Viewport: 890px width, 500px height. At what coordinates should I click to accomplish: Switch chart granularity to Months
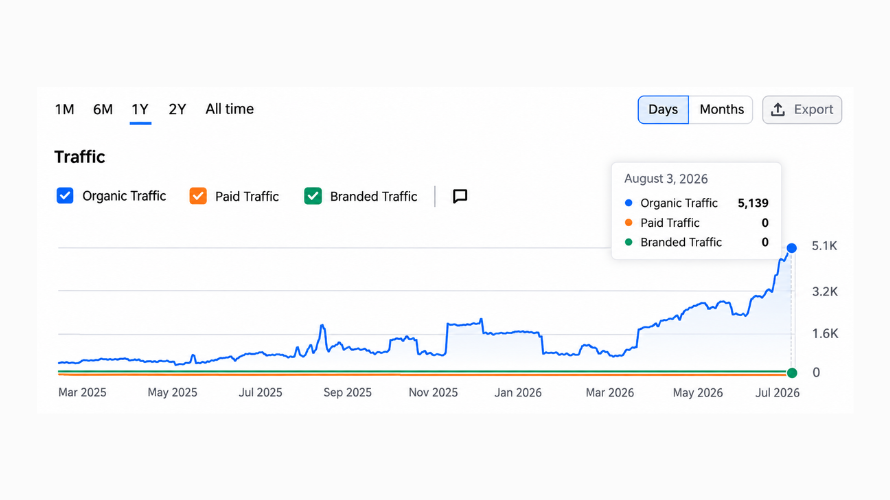pyautogui.click(x=721, y=110)
